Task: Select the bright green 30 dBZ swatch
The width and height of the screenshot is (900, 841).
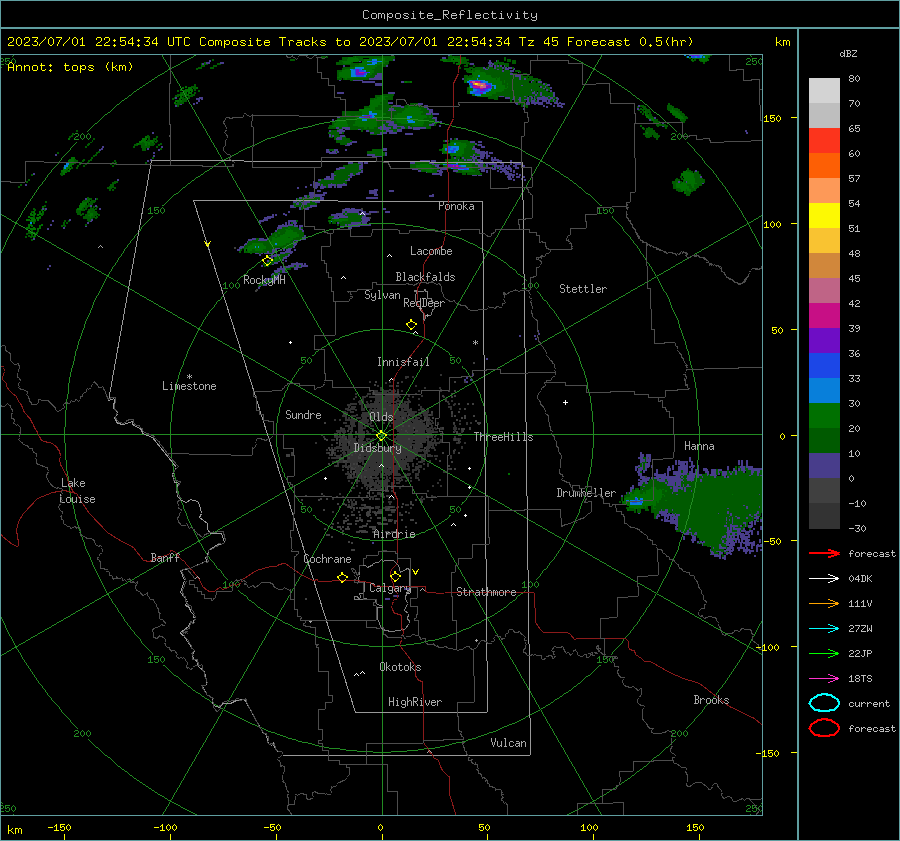Action: tap(824, 415)
